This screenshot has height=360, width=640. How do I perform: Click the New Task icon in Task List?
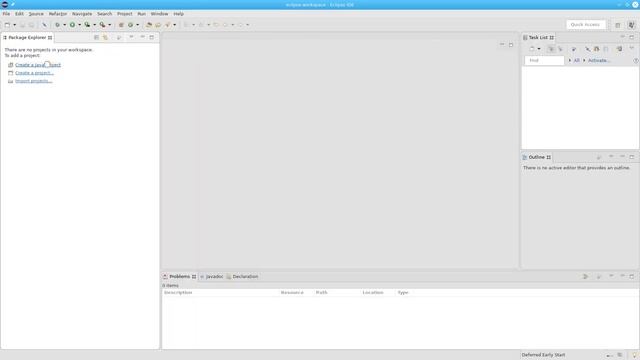(x=532, y=49)
